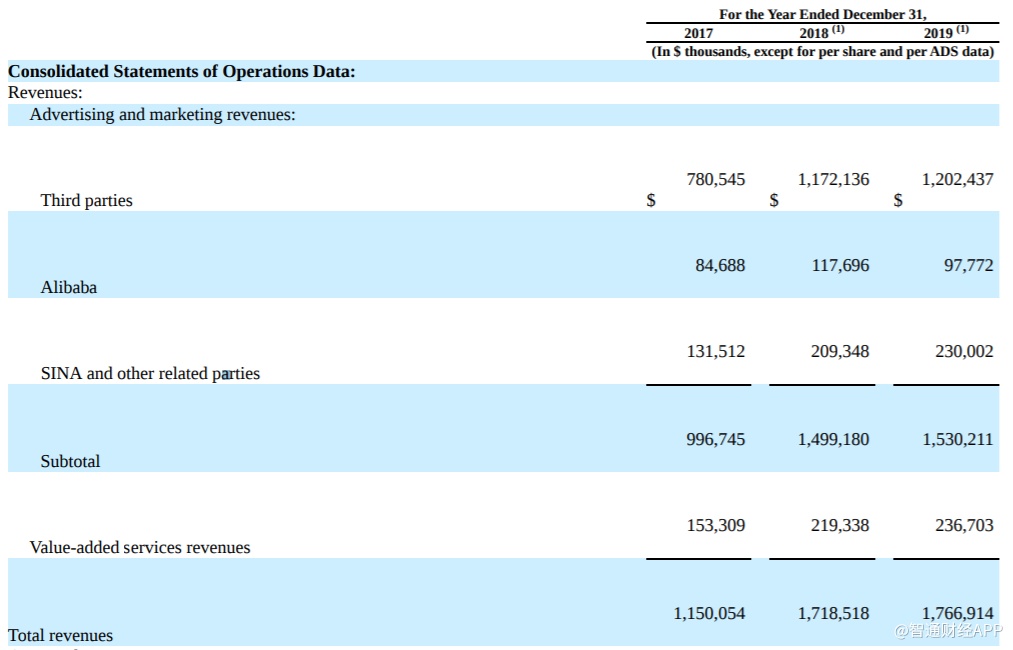This screenshot has height=650, width=1013.
Task: Click 'Value-added services revenues' label
Action: pyautogui.click(x=140, y=547)
